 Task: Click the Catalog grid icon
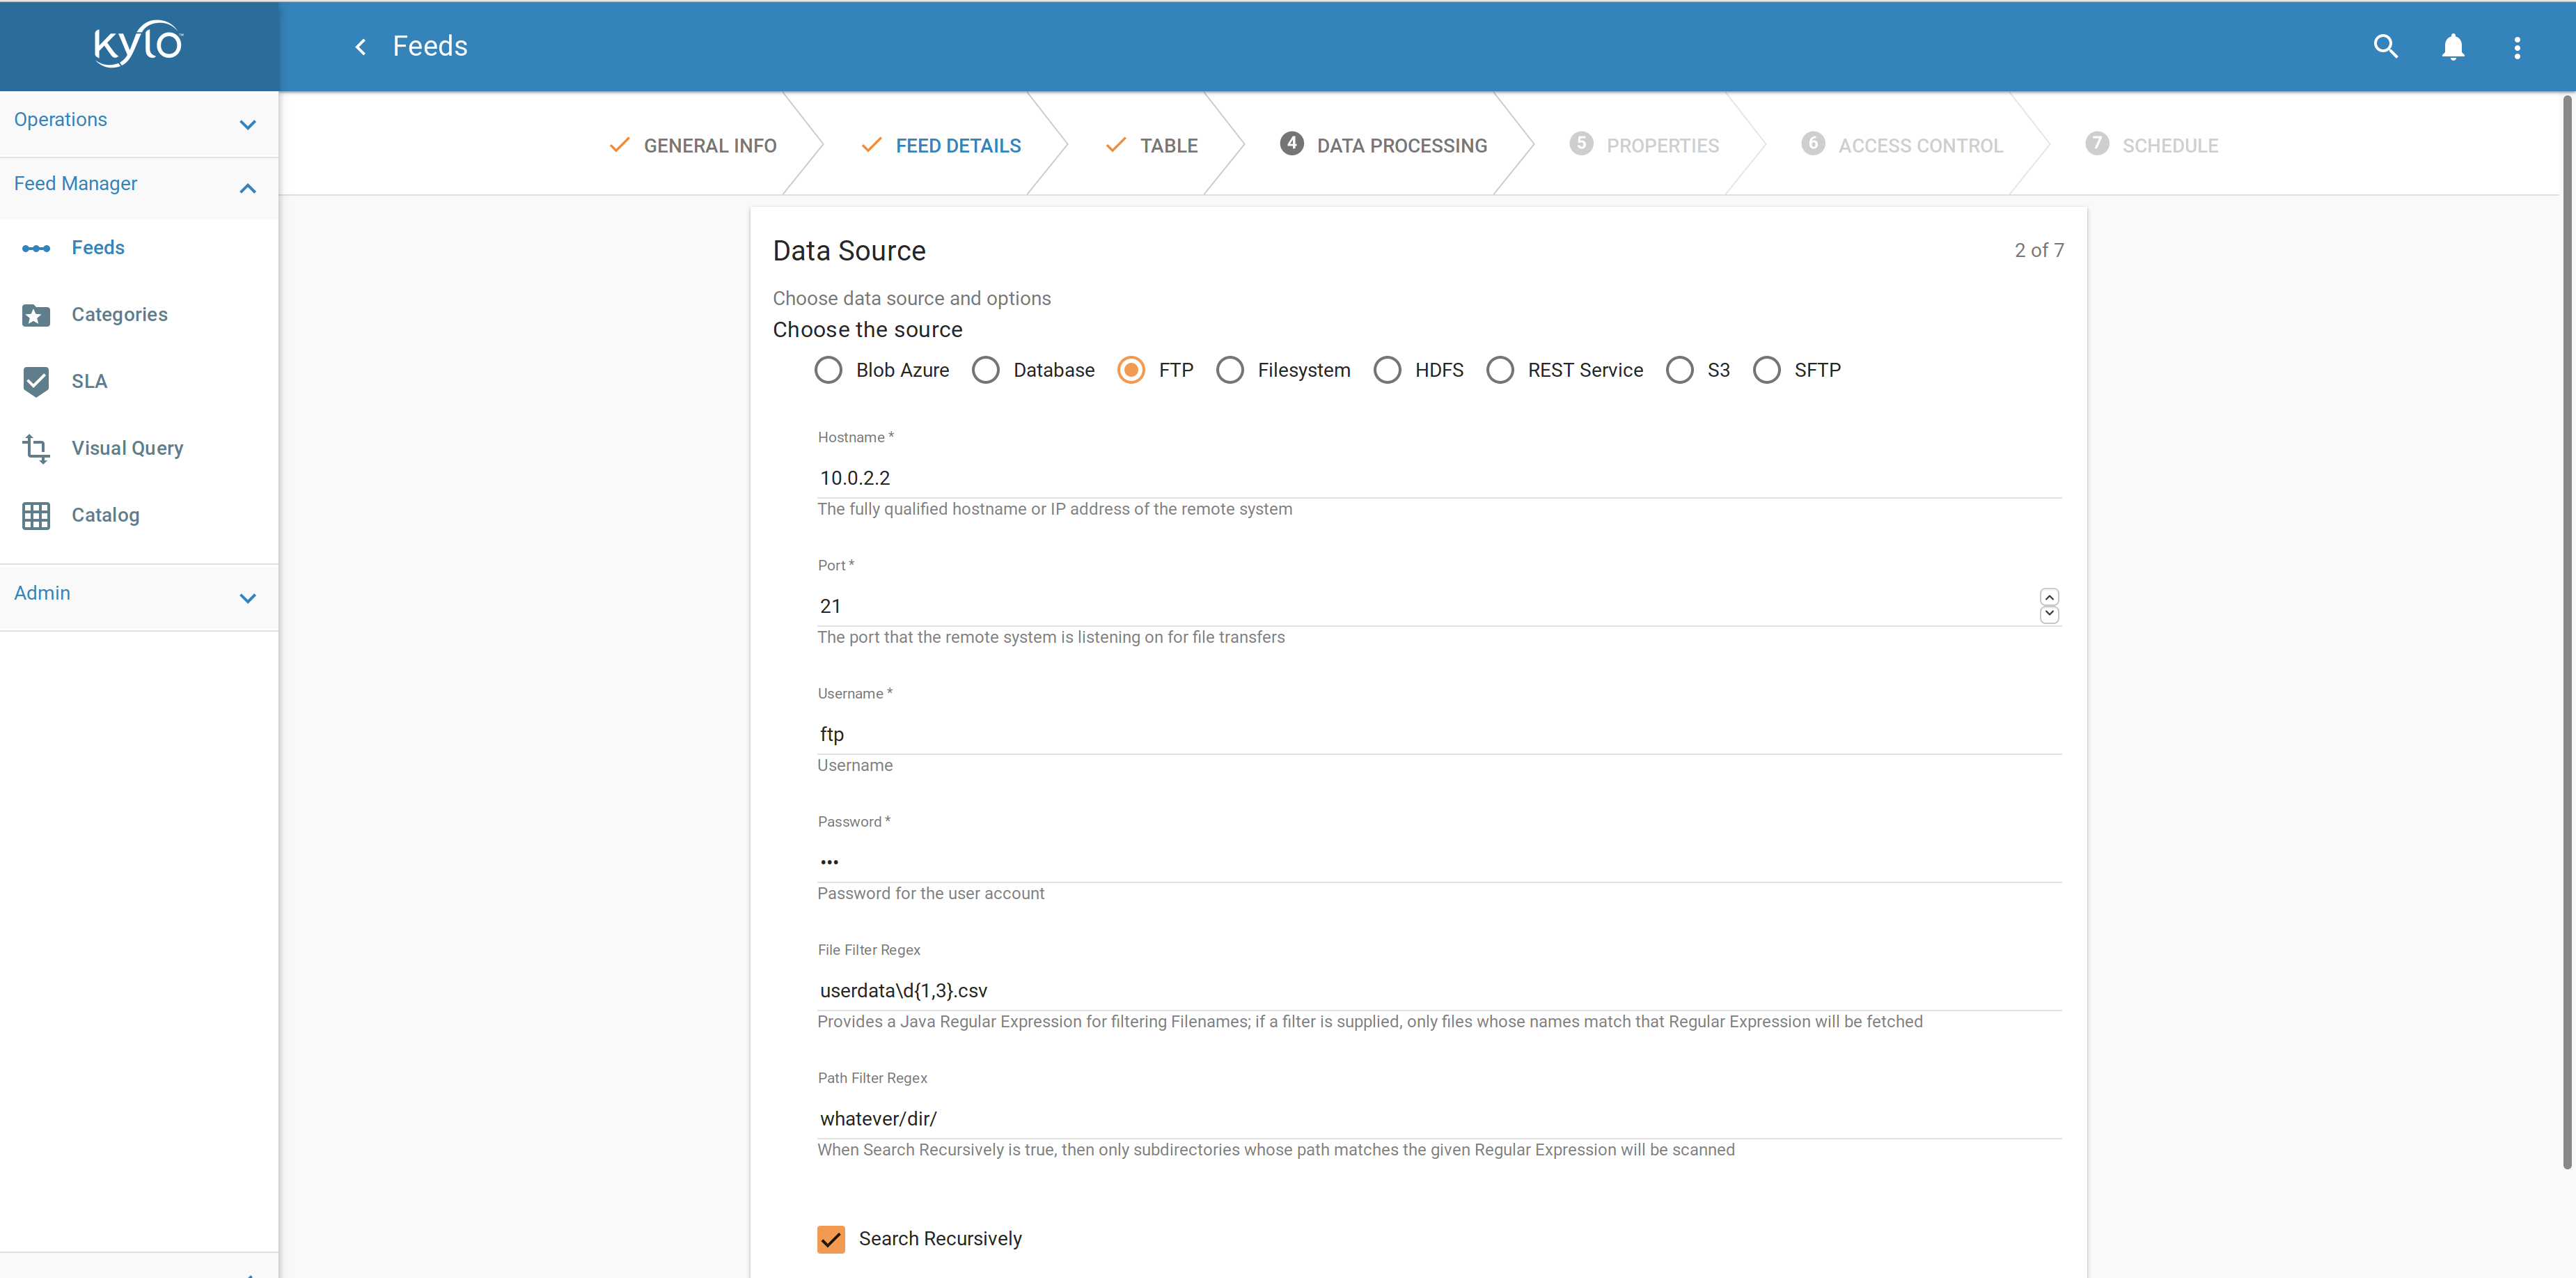click(x=36, y=515)
